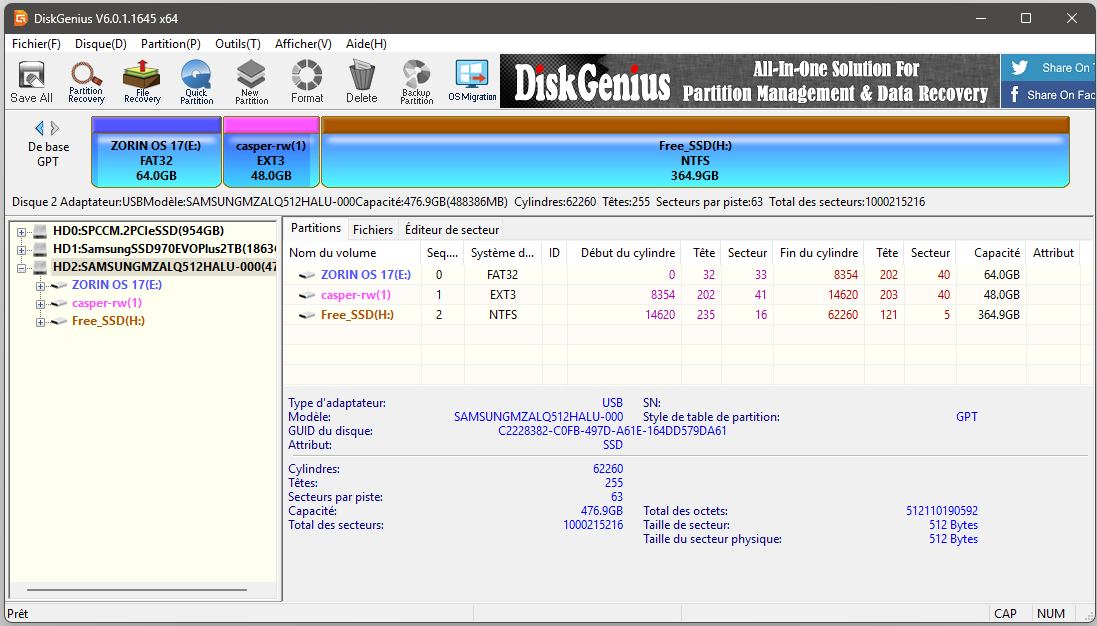Start Quick Partition from the toolbar
This screenshot has width=1097, height=626.
tap(197, 83)
